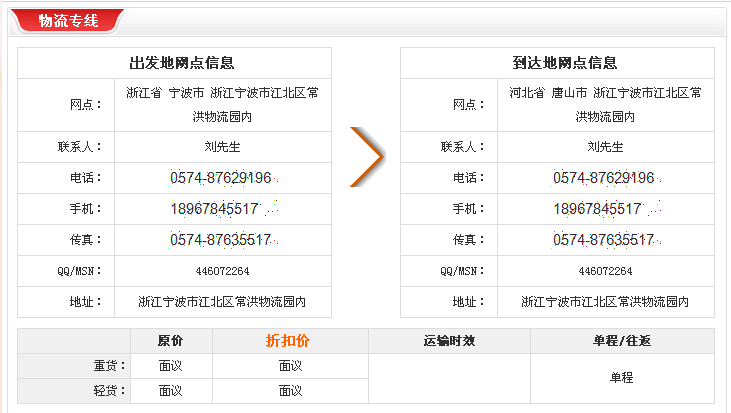This screenshot has height=413, width=731.
Task: Click QQ number 446072264 in arrival table
Action: 605,271
